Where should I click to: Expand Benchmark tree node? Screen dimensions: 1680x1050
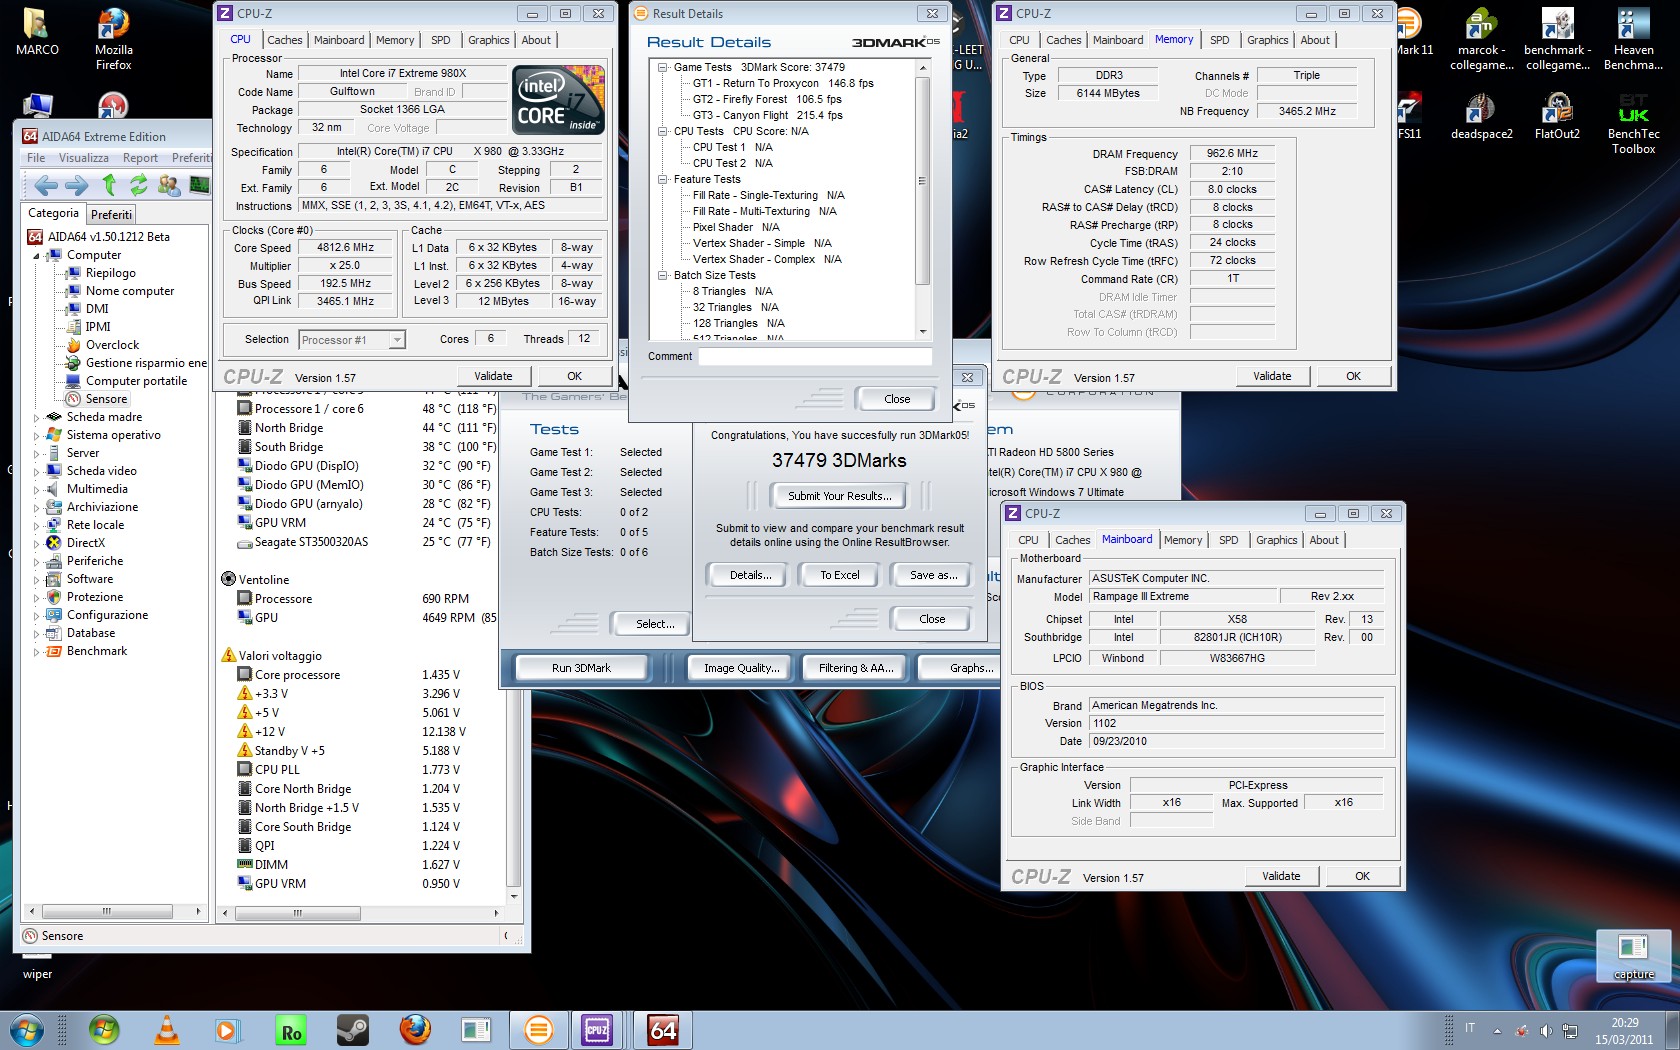pos(37,652)
